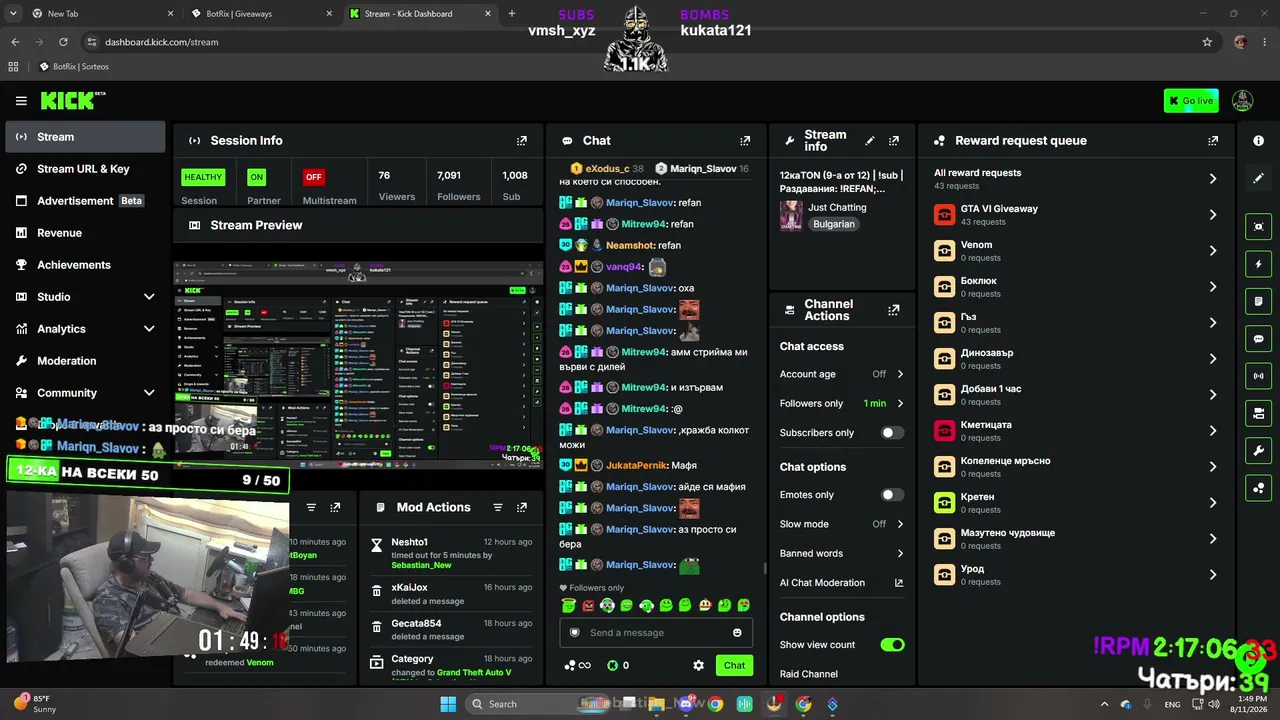Open the info icon in right sidebar
The width and height of the screenshot is (1280, 720).
tap(1258, 141)
